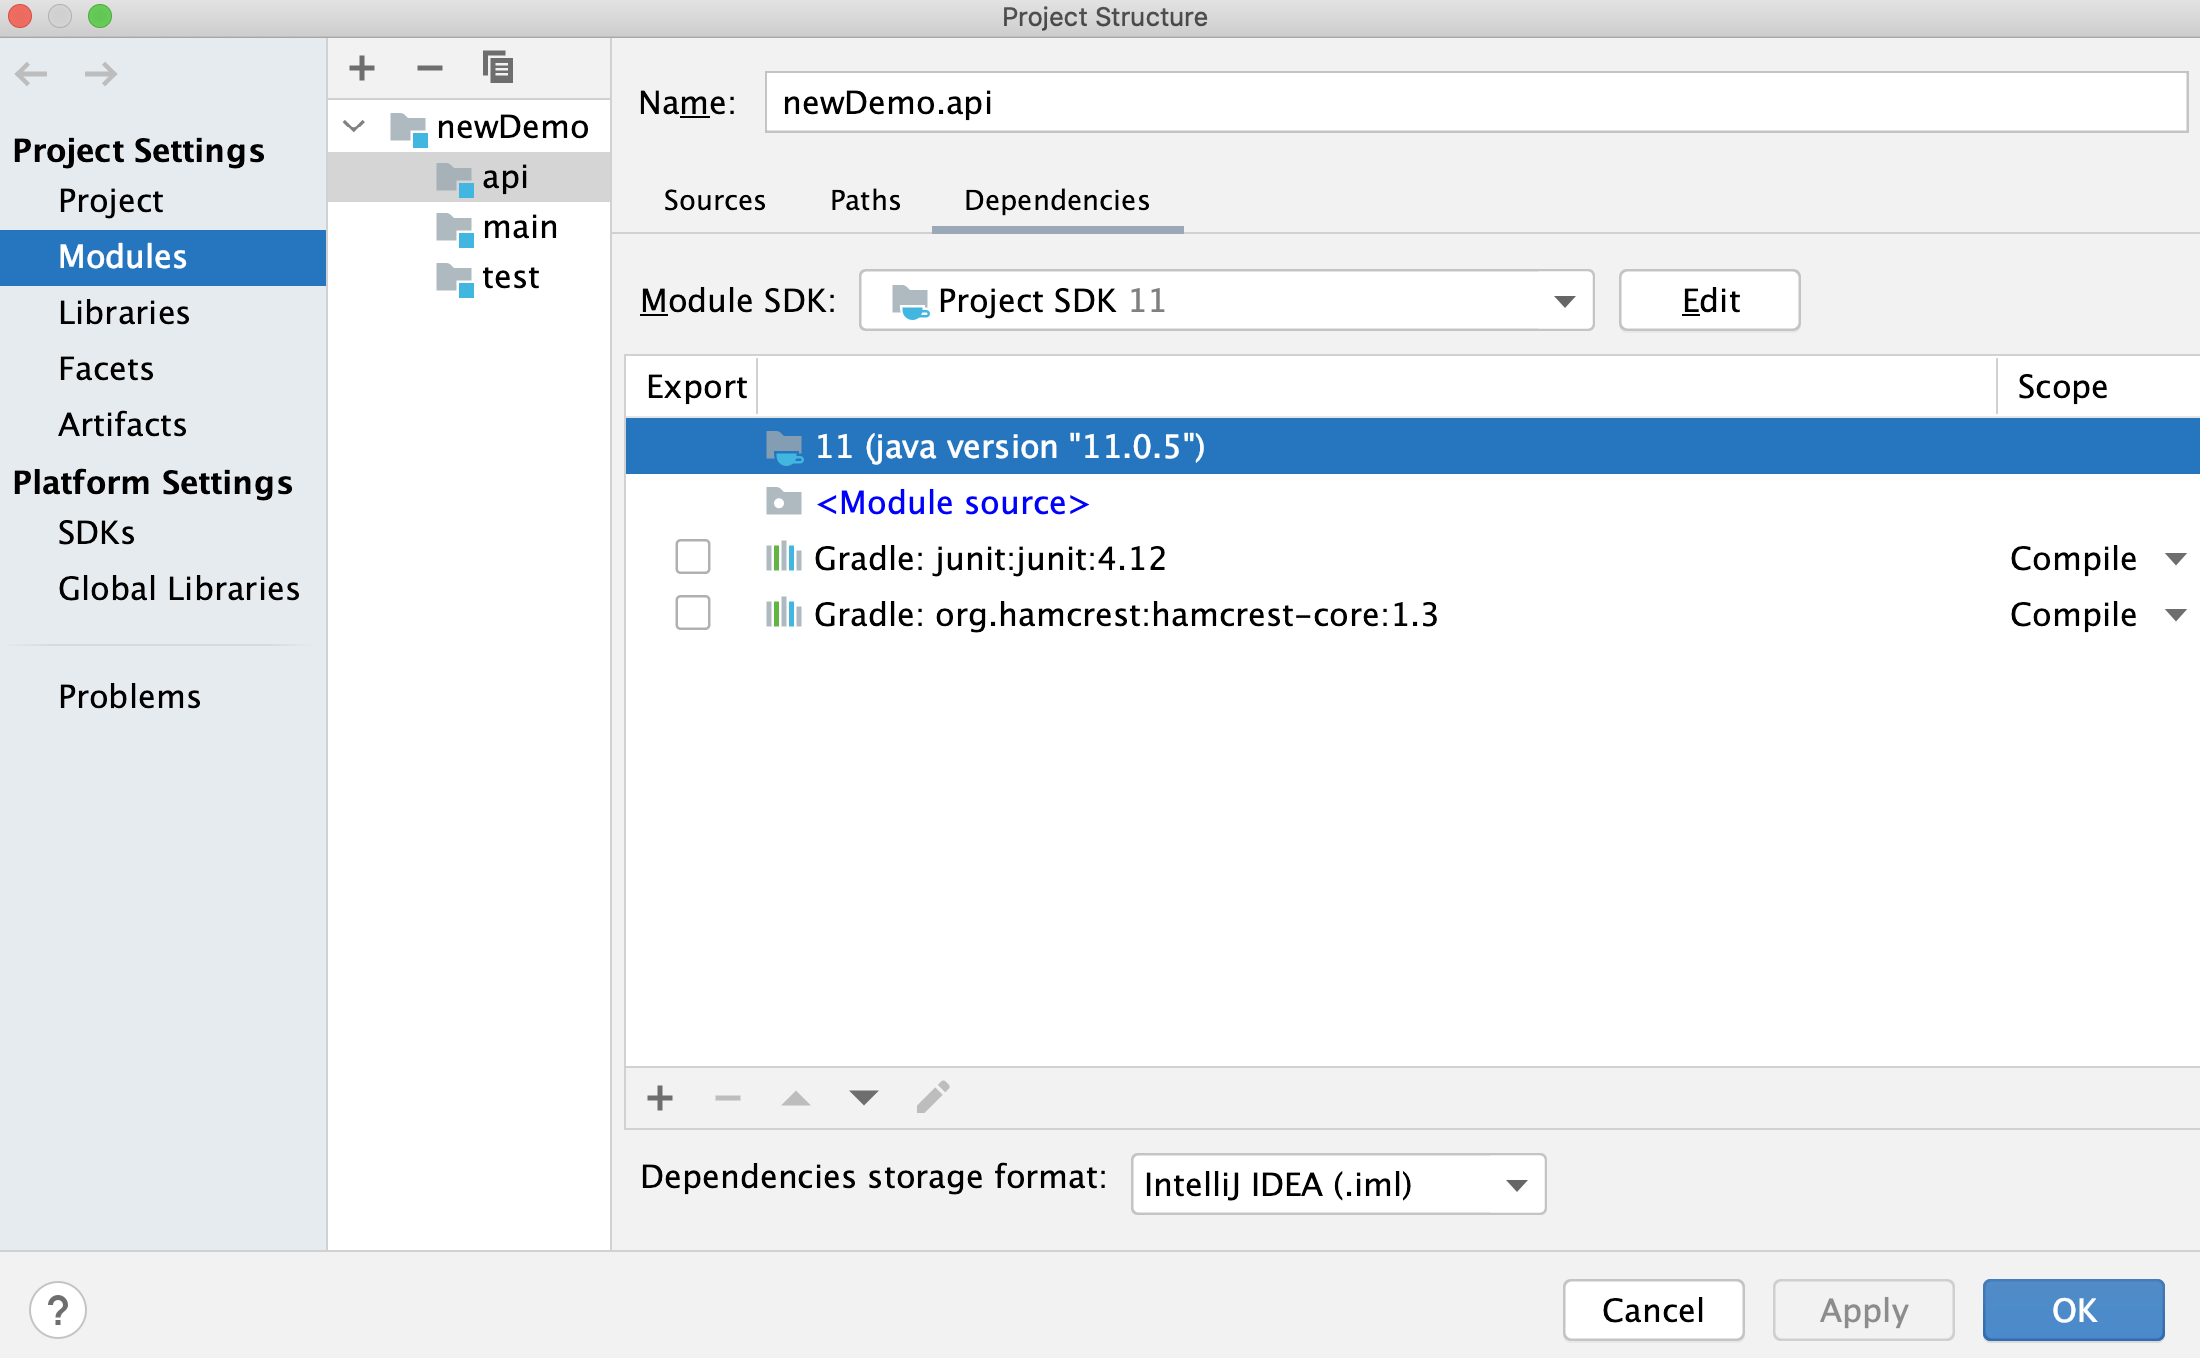Click the remove dependency minus icon
The width and height of the screenshot is (2200, 1358).
coord(726,1099)
